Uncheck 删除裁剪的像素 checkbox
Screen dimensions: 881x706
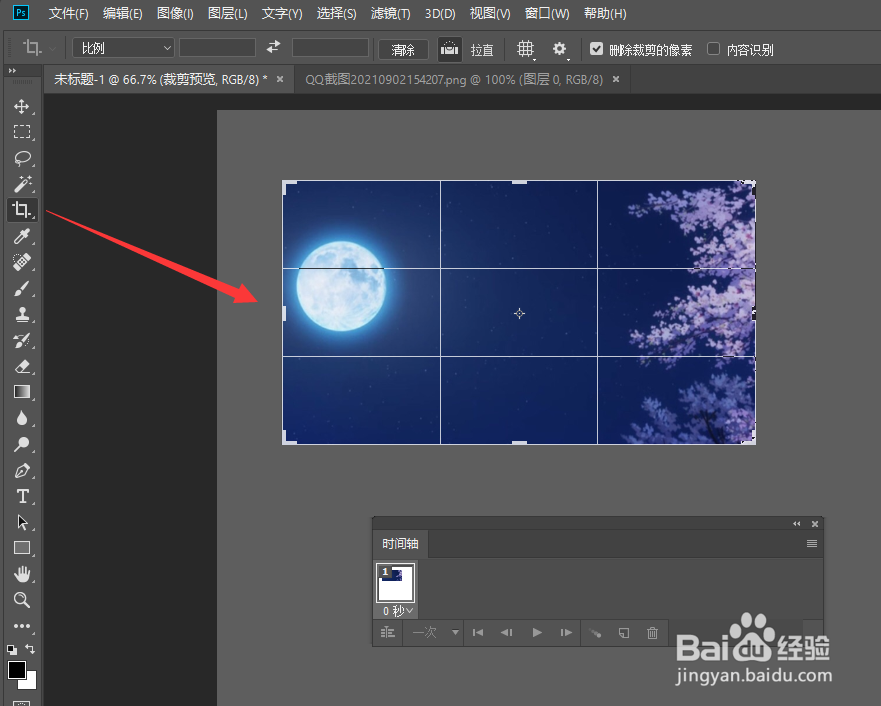(x=596, y=49)
